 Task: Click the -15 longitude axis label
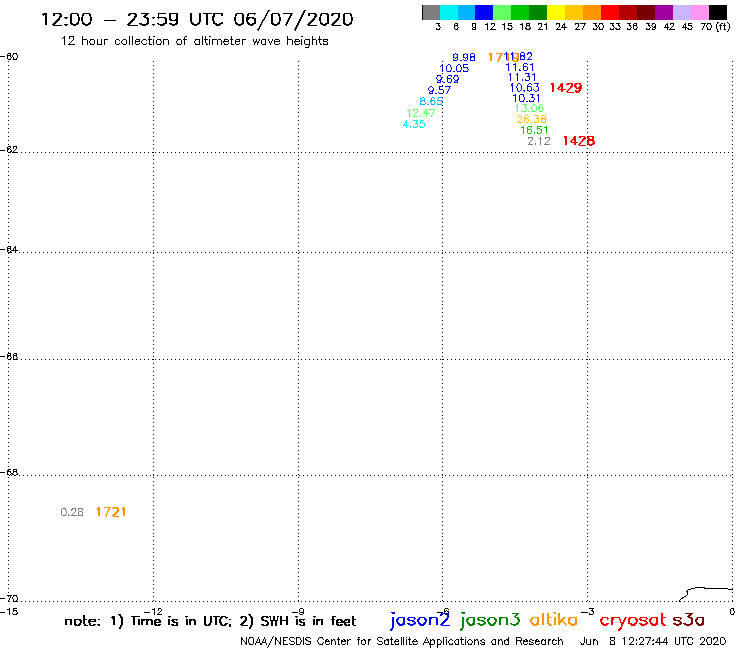(9, 612)
